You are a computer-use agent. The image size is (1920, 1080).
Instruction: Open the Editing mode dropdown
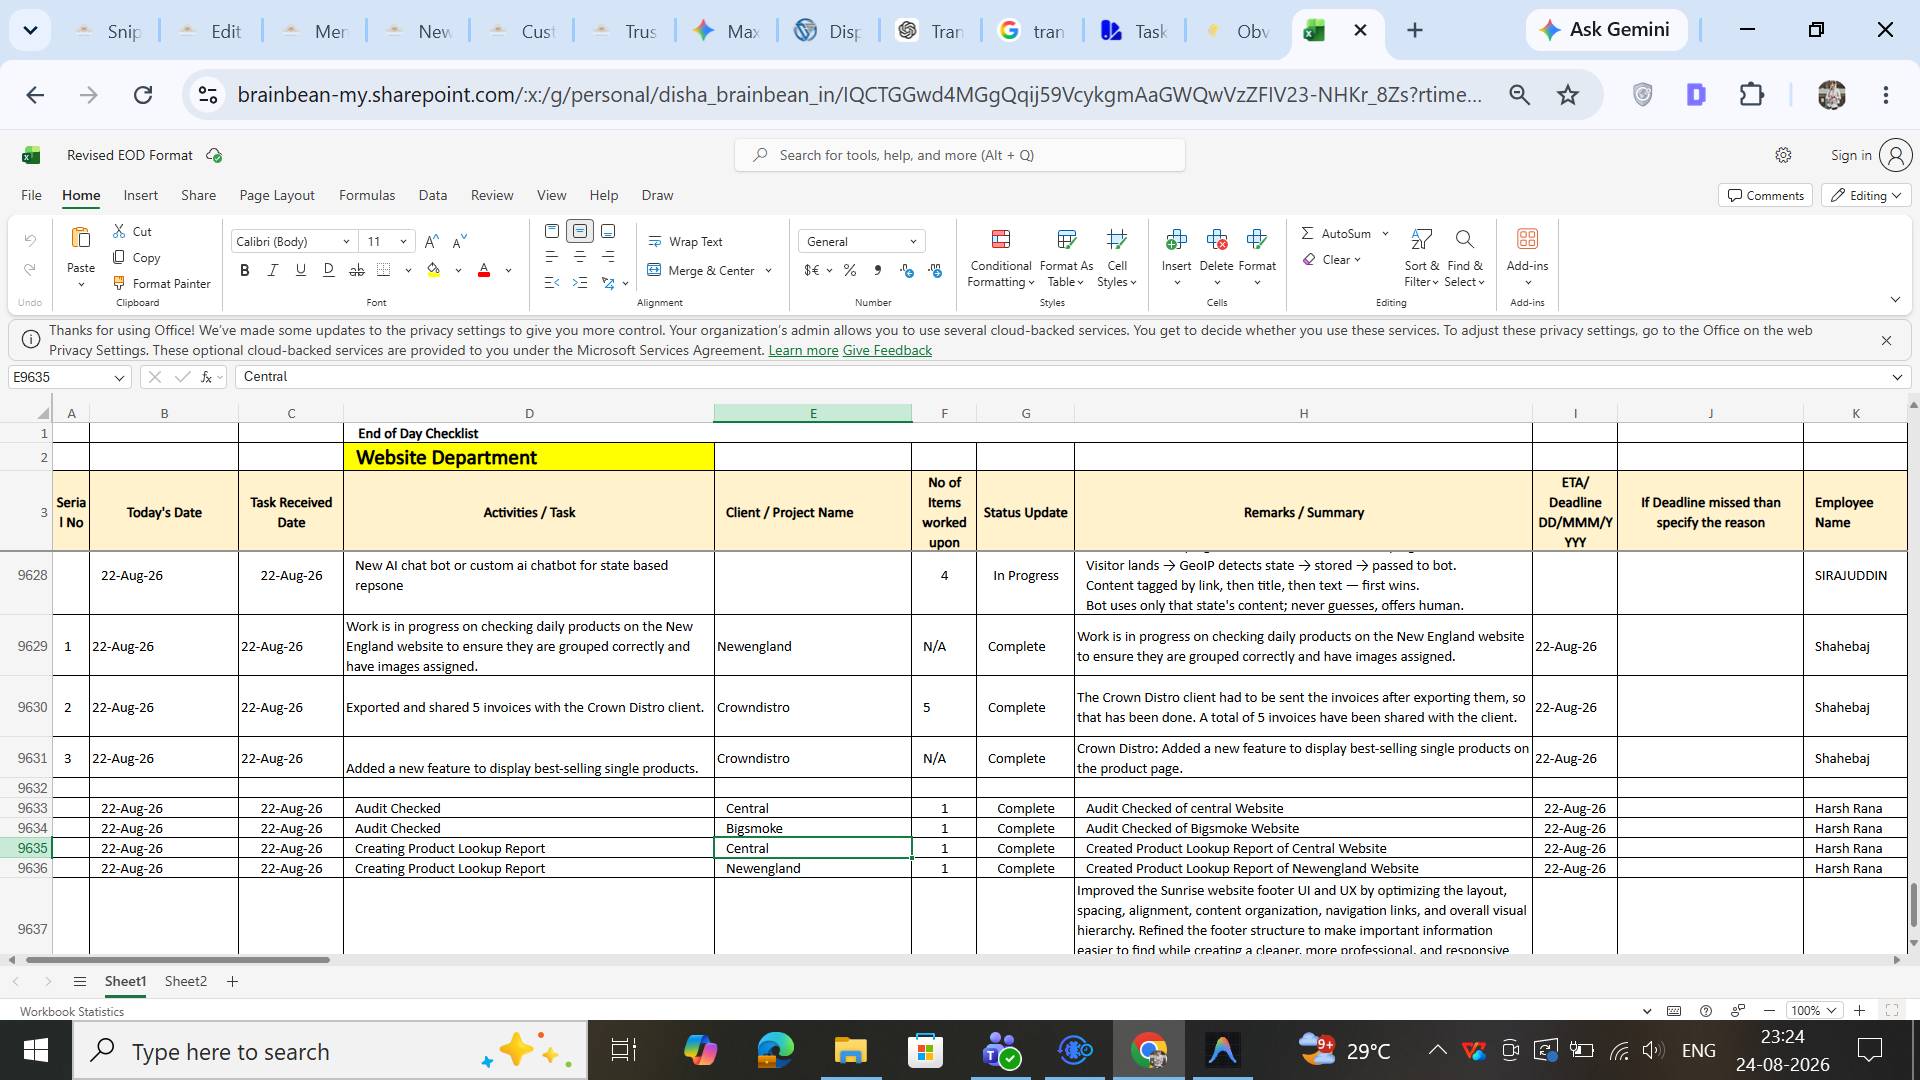click(x=1866, y=196)
